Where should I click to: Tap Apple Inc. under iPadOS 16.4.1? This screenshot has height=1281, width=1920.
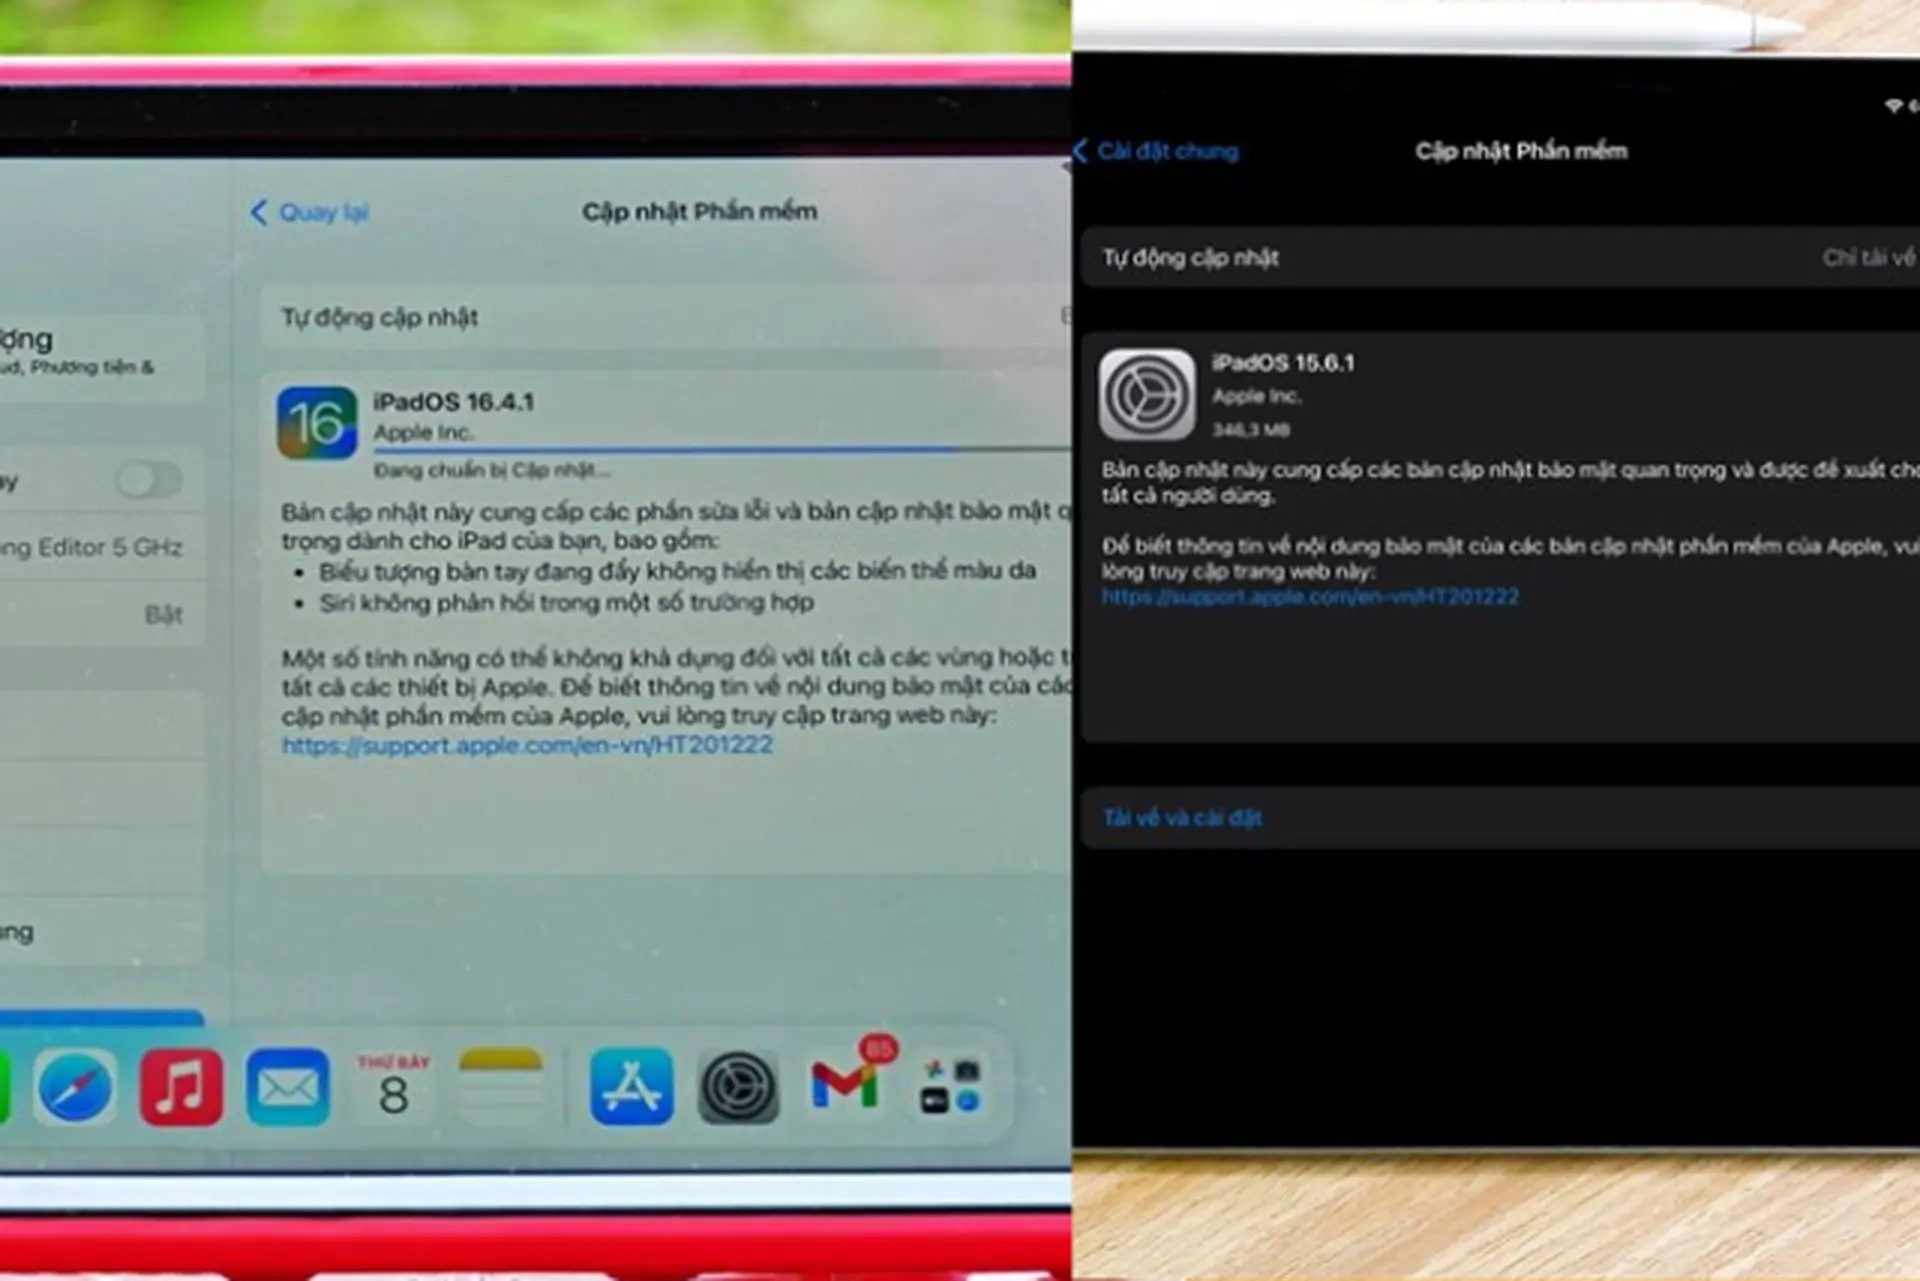(424, 433)
